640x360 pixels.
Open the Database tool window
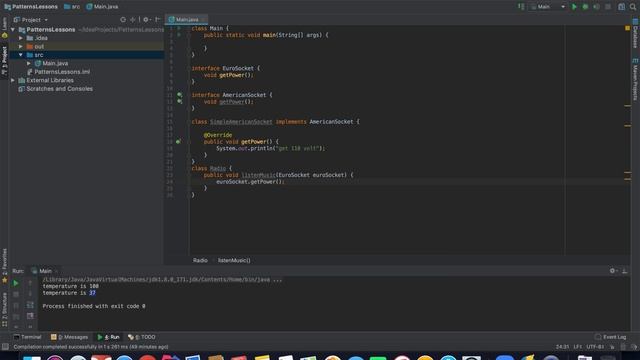click(x=636, y=34)
